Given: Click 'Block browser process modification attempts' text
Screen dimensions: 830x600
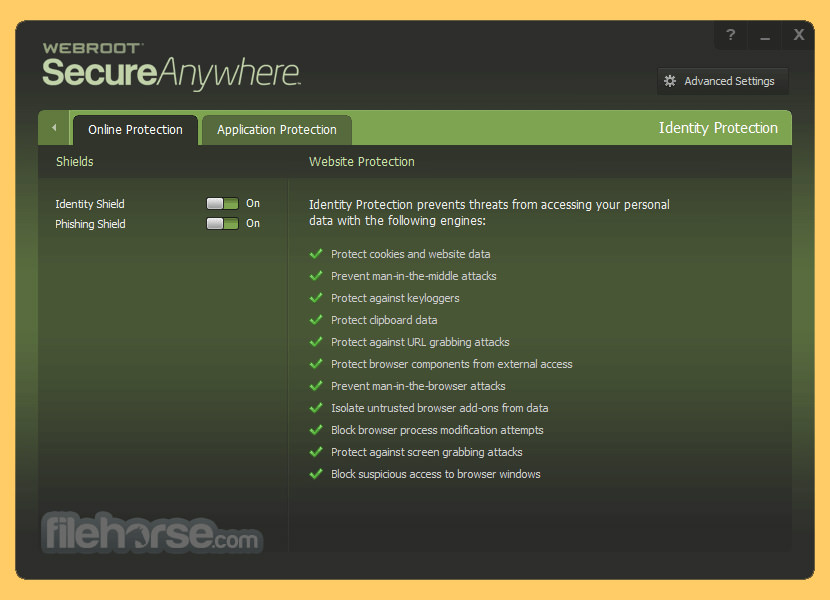Looking at the screenshot, I should pos(437,430).
